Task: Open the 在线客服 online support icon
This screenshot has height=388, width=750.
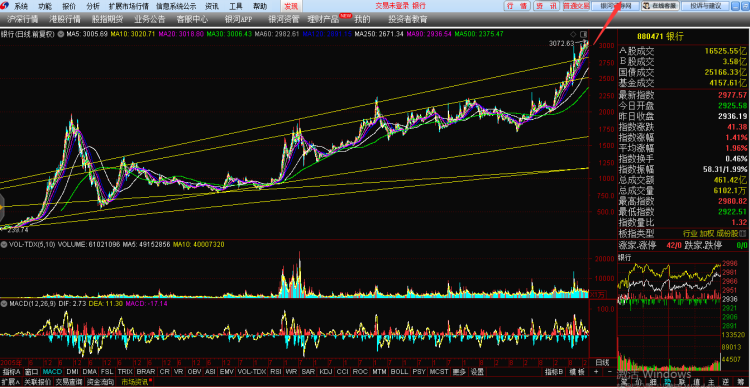Action: point(660,6)
